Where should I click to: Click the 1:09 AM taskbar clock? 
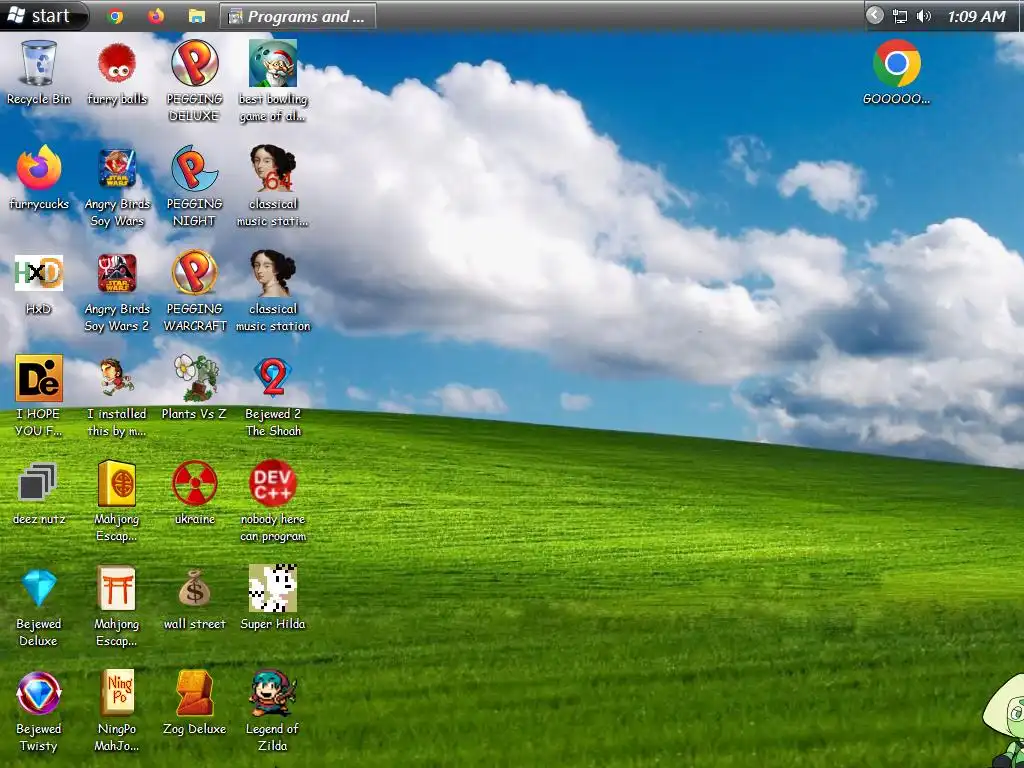(976, 16)
